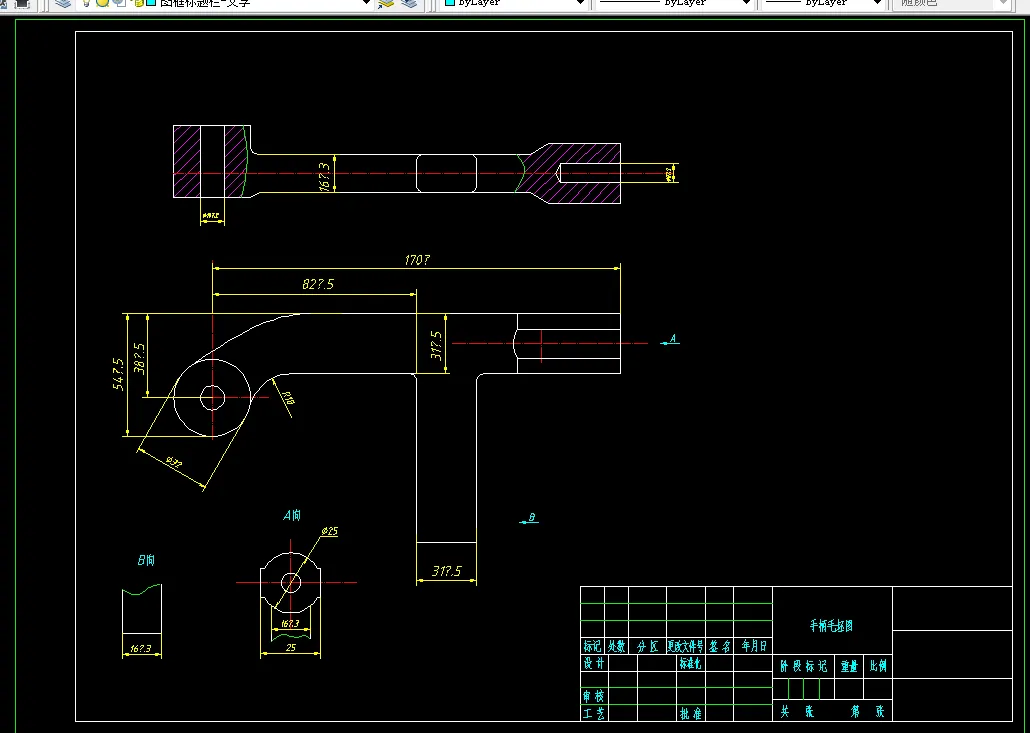1030x733 pixels.
Task: Select the title text 手柄毛坯图
Action: pyautogui.click(x=831, y=626)
